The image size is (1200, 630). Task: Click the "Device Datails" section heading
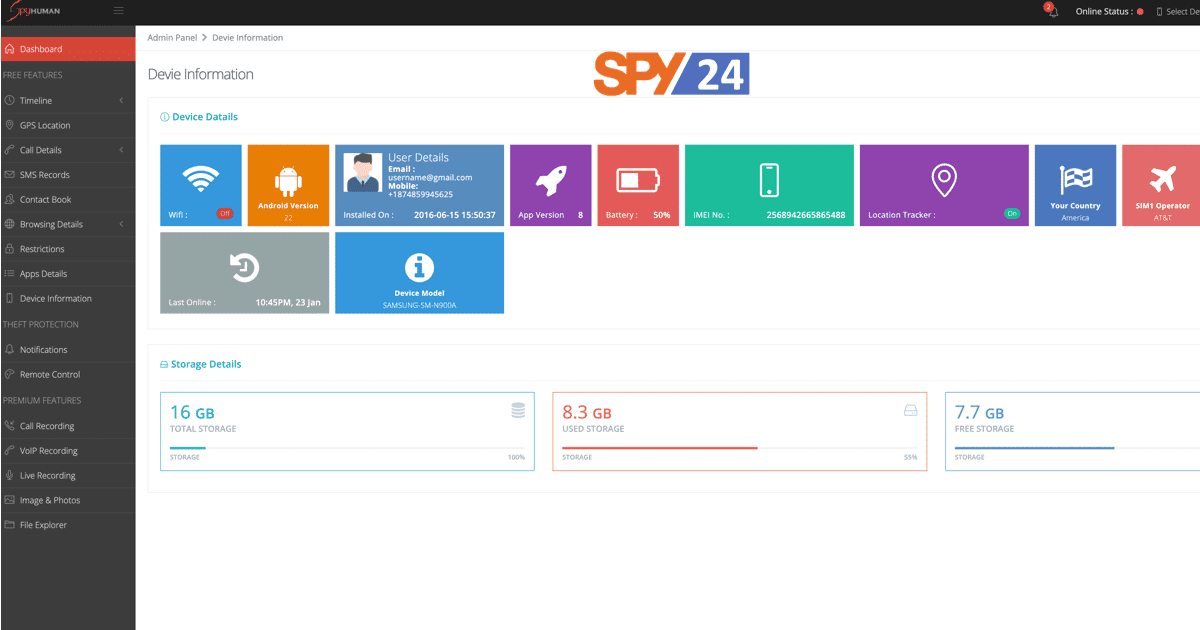pos(205,117)
